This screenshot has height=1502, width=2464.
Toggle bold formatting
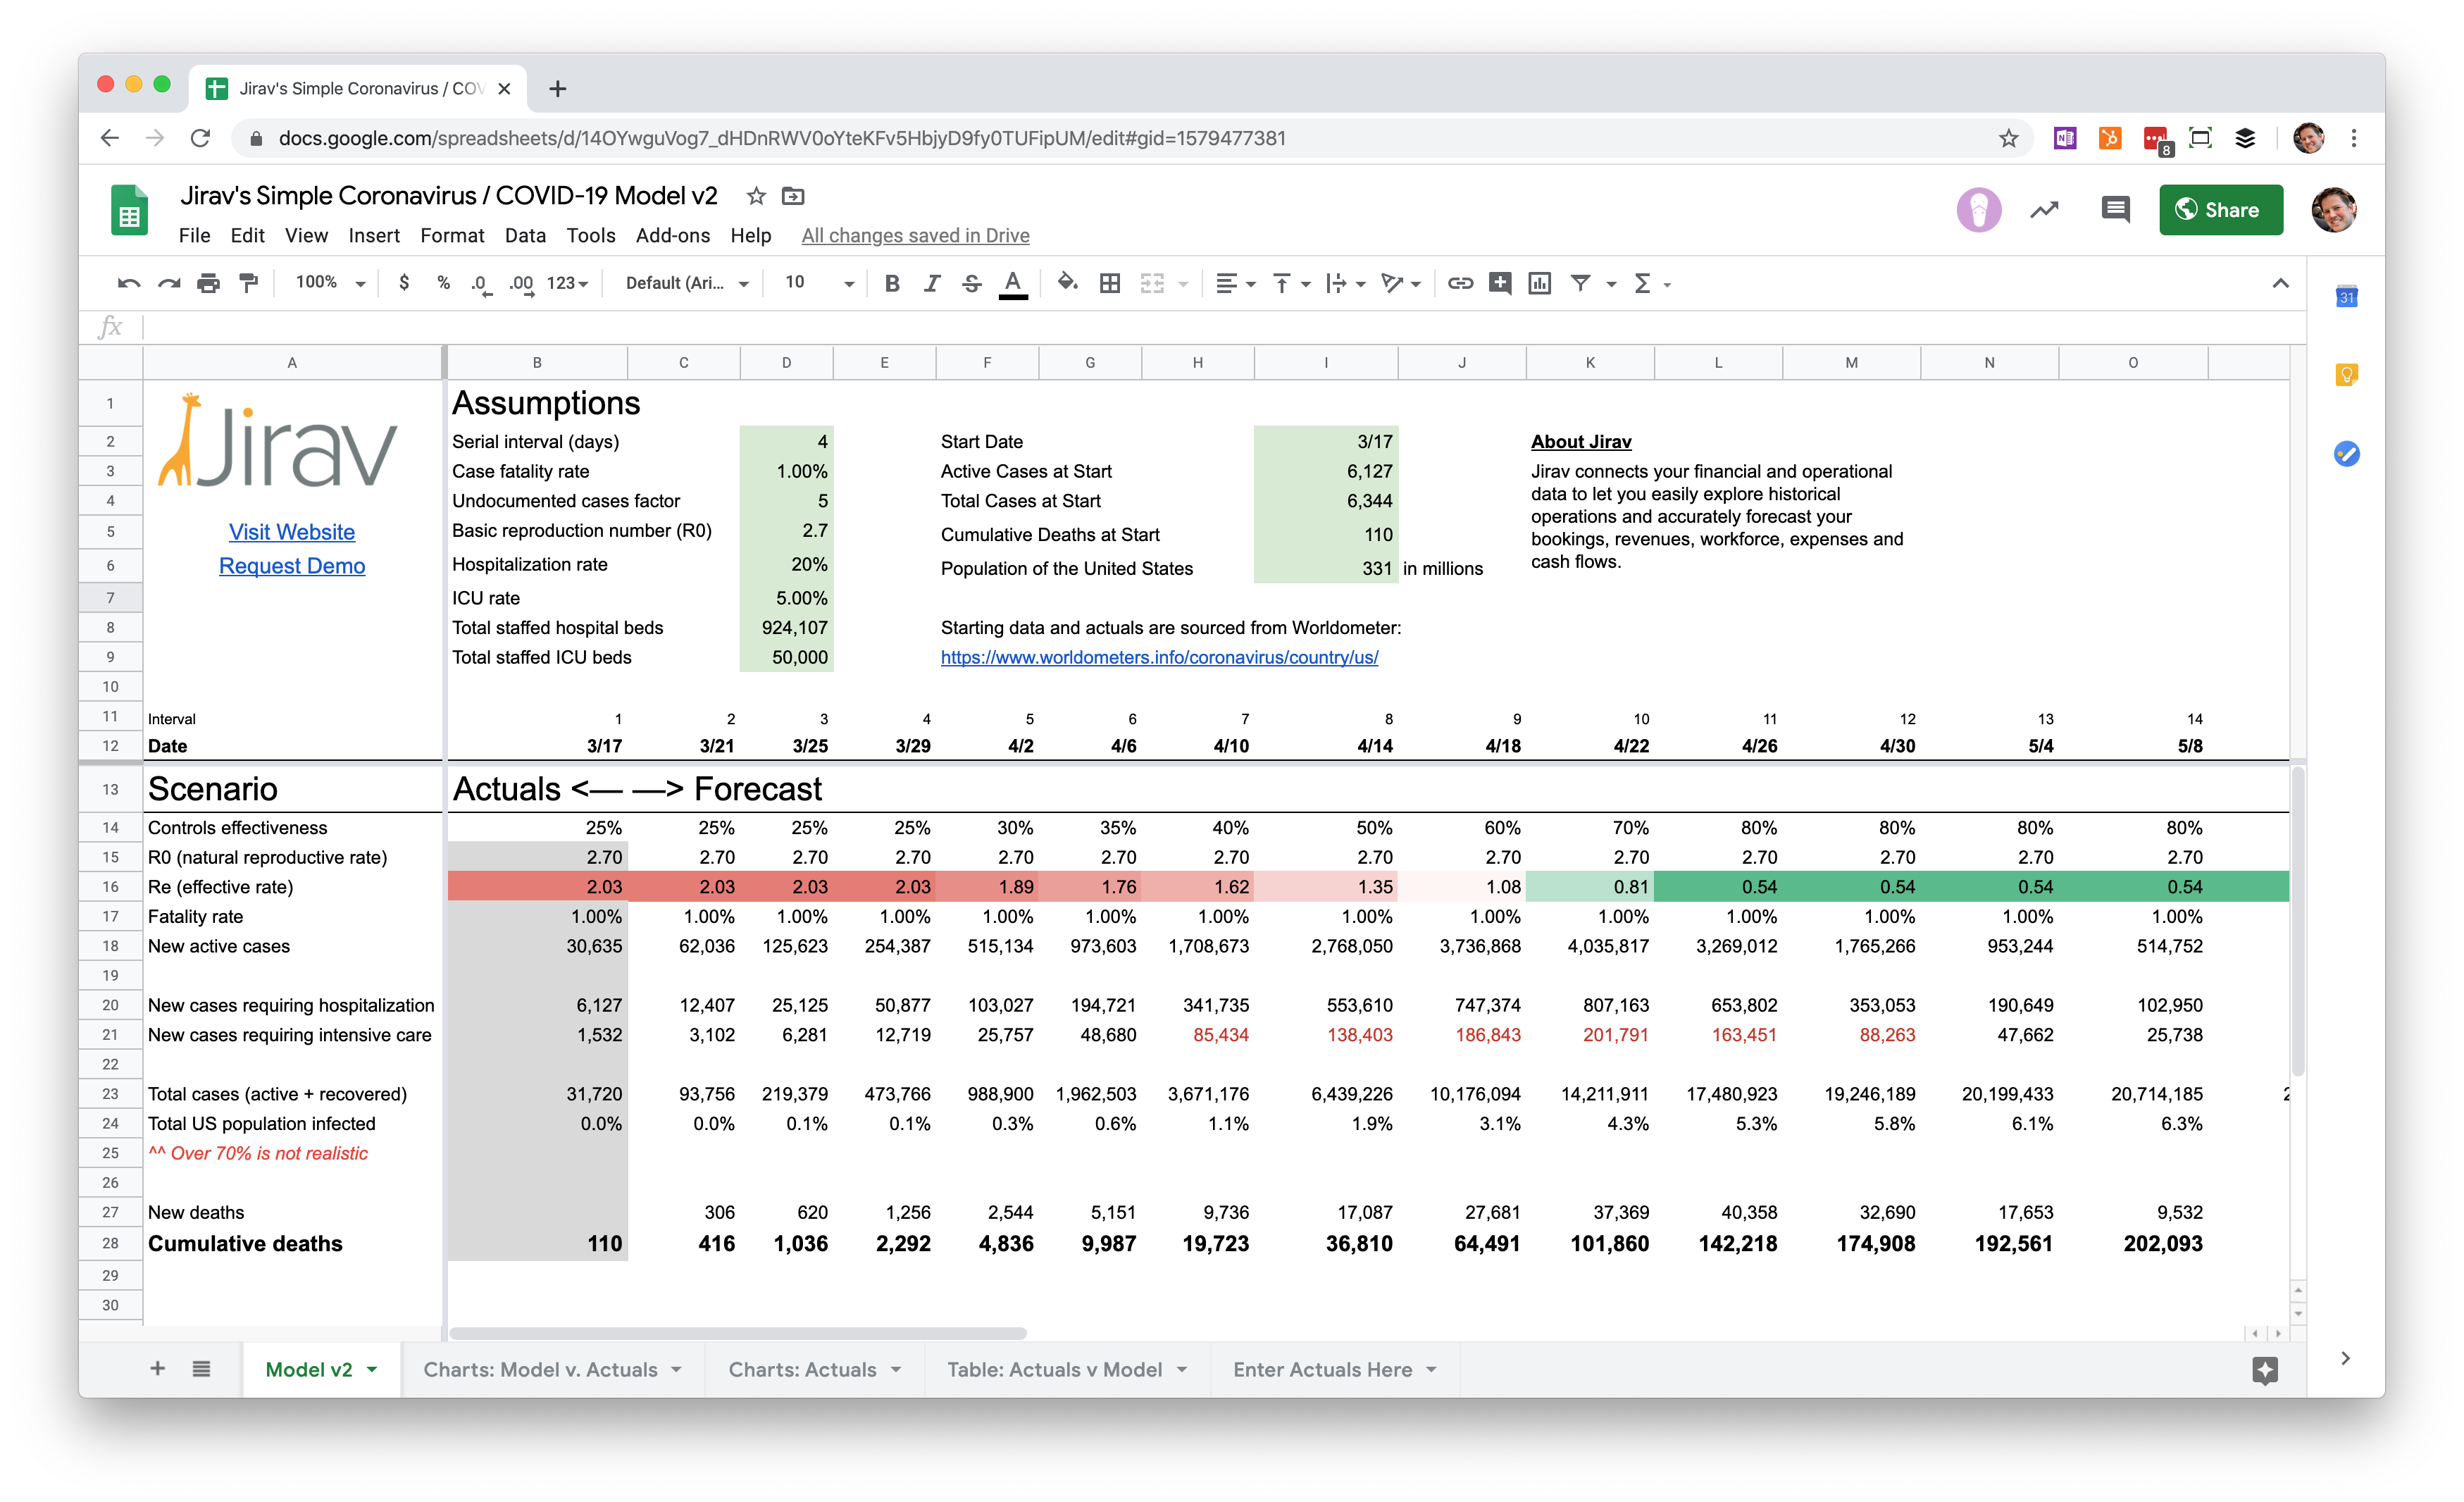[x=892, y=283]
